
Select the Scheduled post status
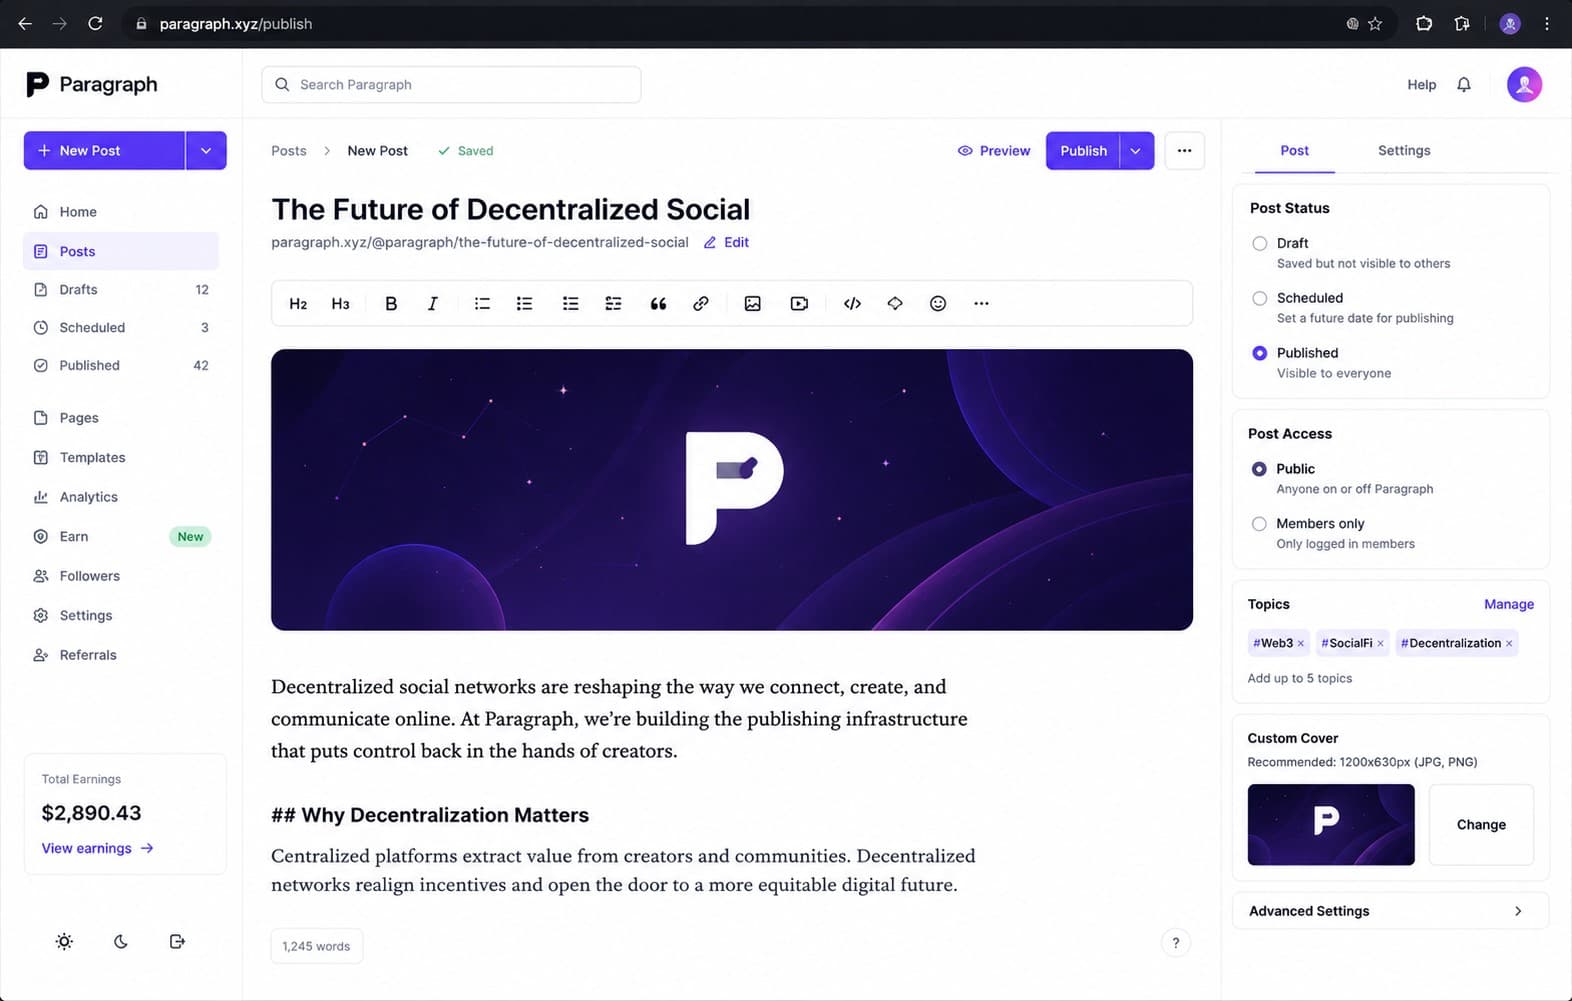[1260, 298]
